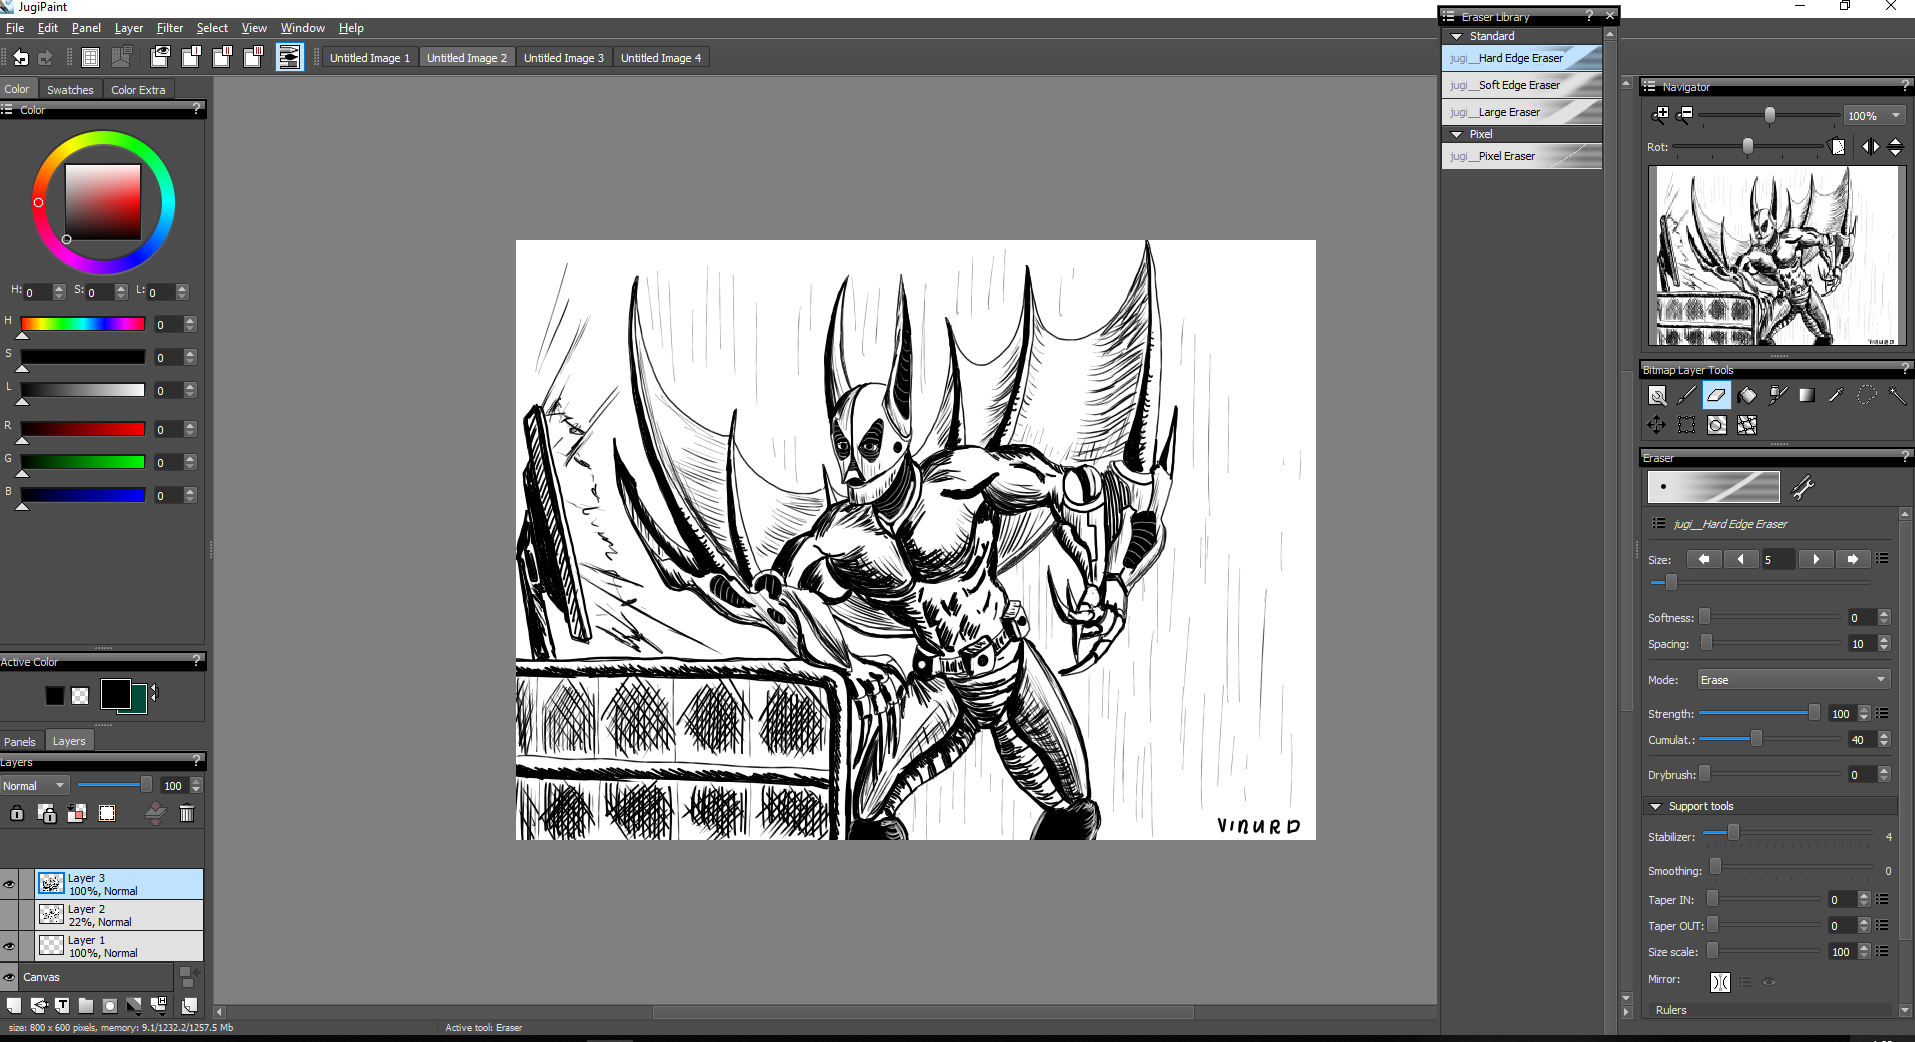Open the Filter menu

170,28
